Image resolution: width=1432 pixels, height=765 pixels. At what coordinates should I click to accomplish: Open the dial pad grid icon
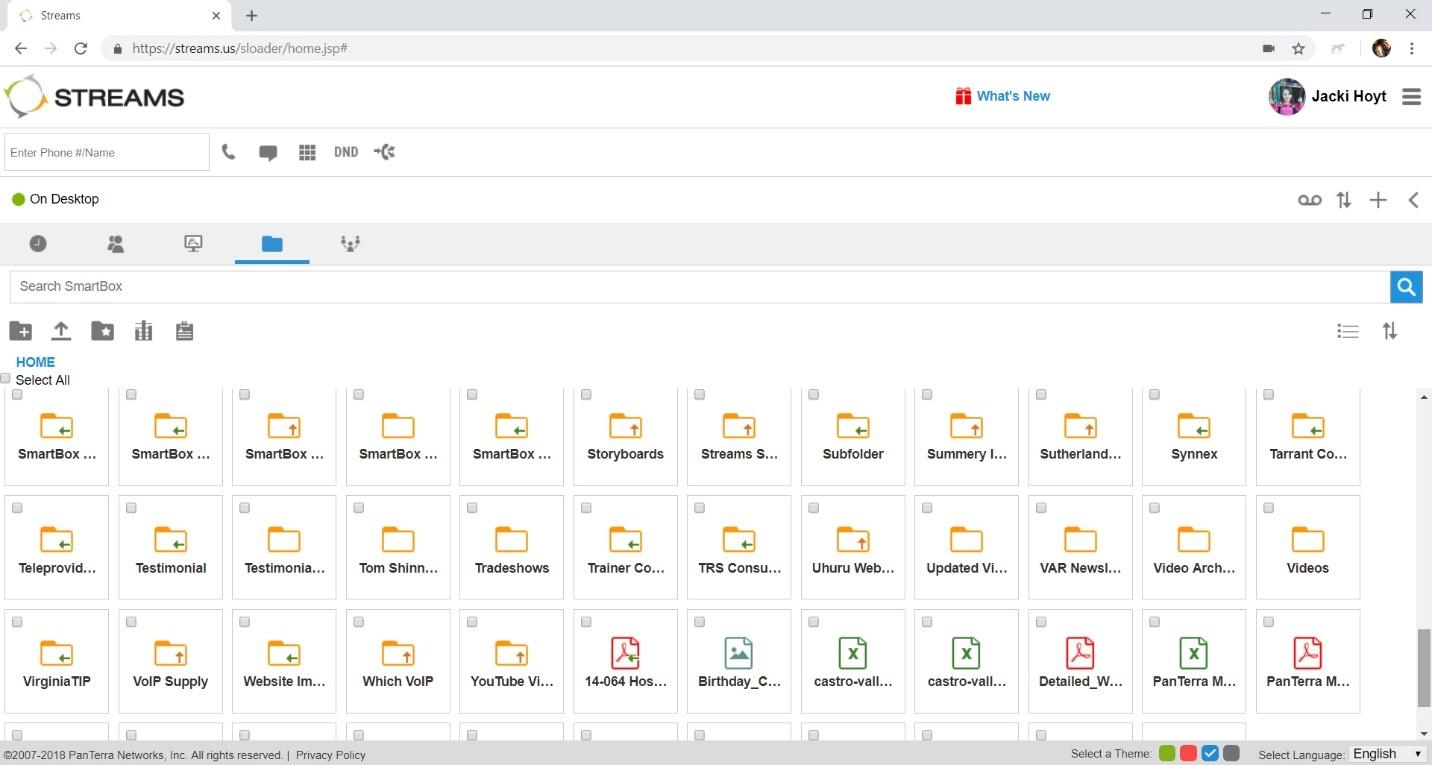[x=307, y=152]
